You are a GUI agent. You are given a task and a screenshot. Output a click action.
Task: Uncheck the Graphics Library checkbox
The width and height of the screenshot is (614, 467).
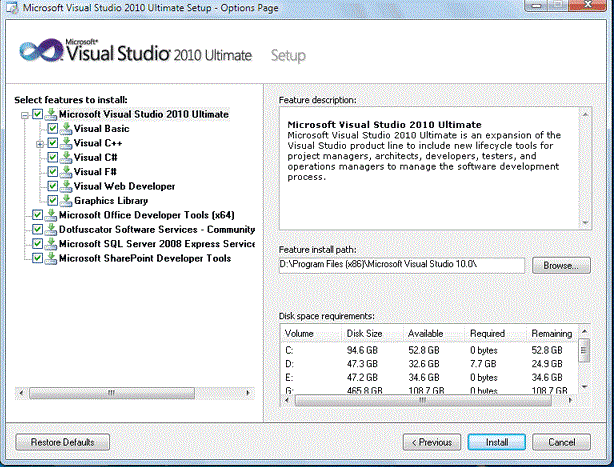point(52,201)
